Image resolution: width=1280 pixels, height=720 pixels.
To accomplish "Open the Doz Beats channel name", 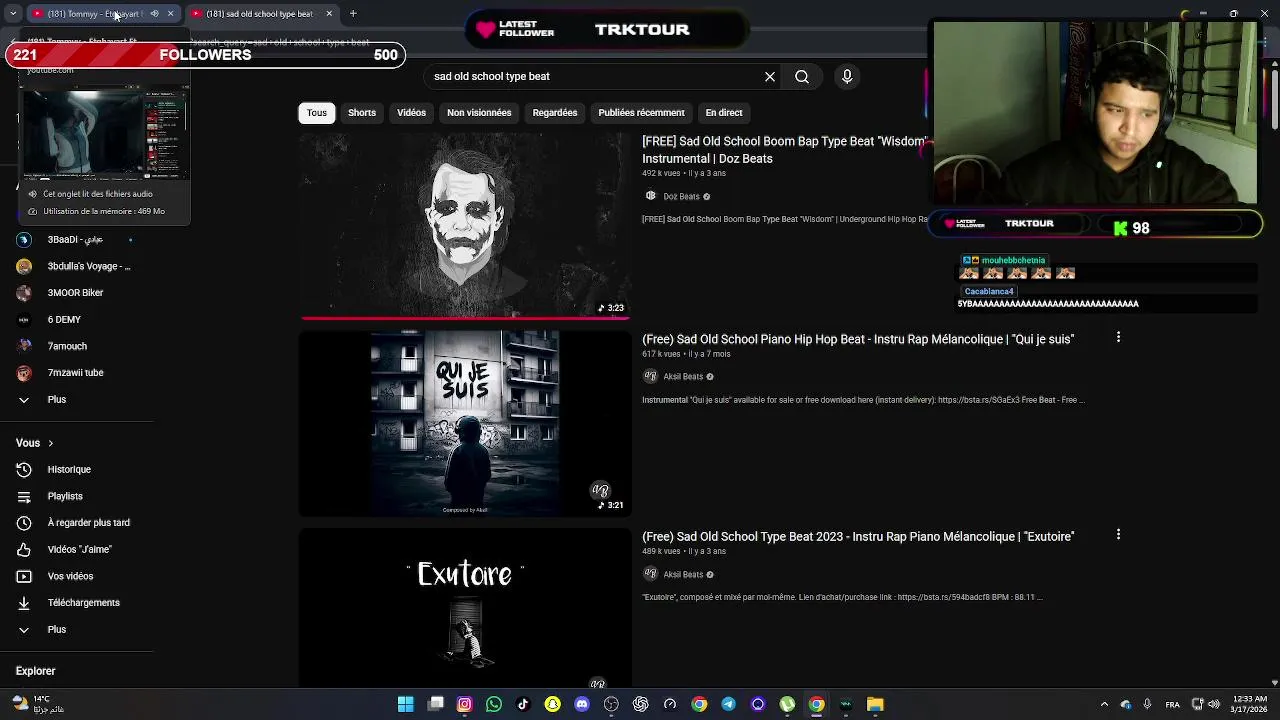I will coord(681,197).
